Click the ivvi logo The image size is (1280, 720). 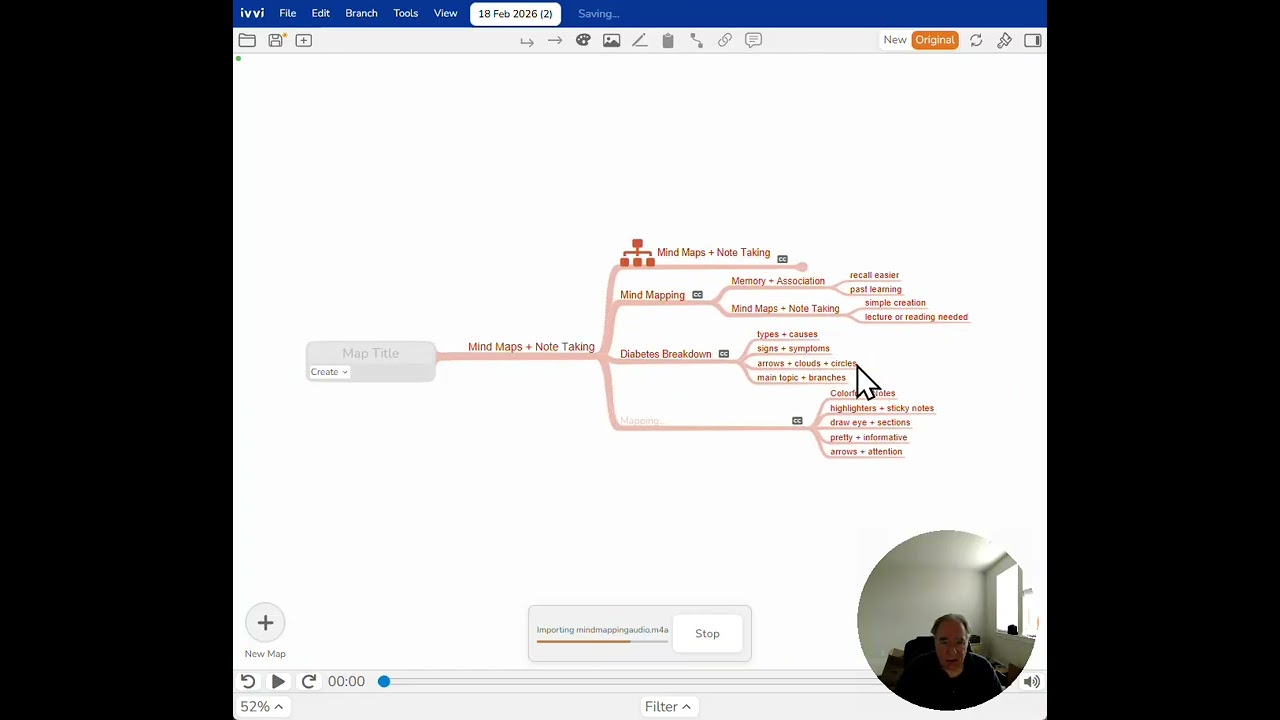[252, 13]
